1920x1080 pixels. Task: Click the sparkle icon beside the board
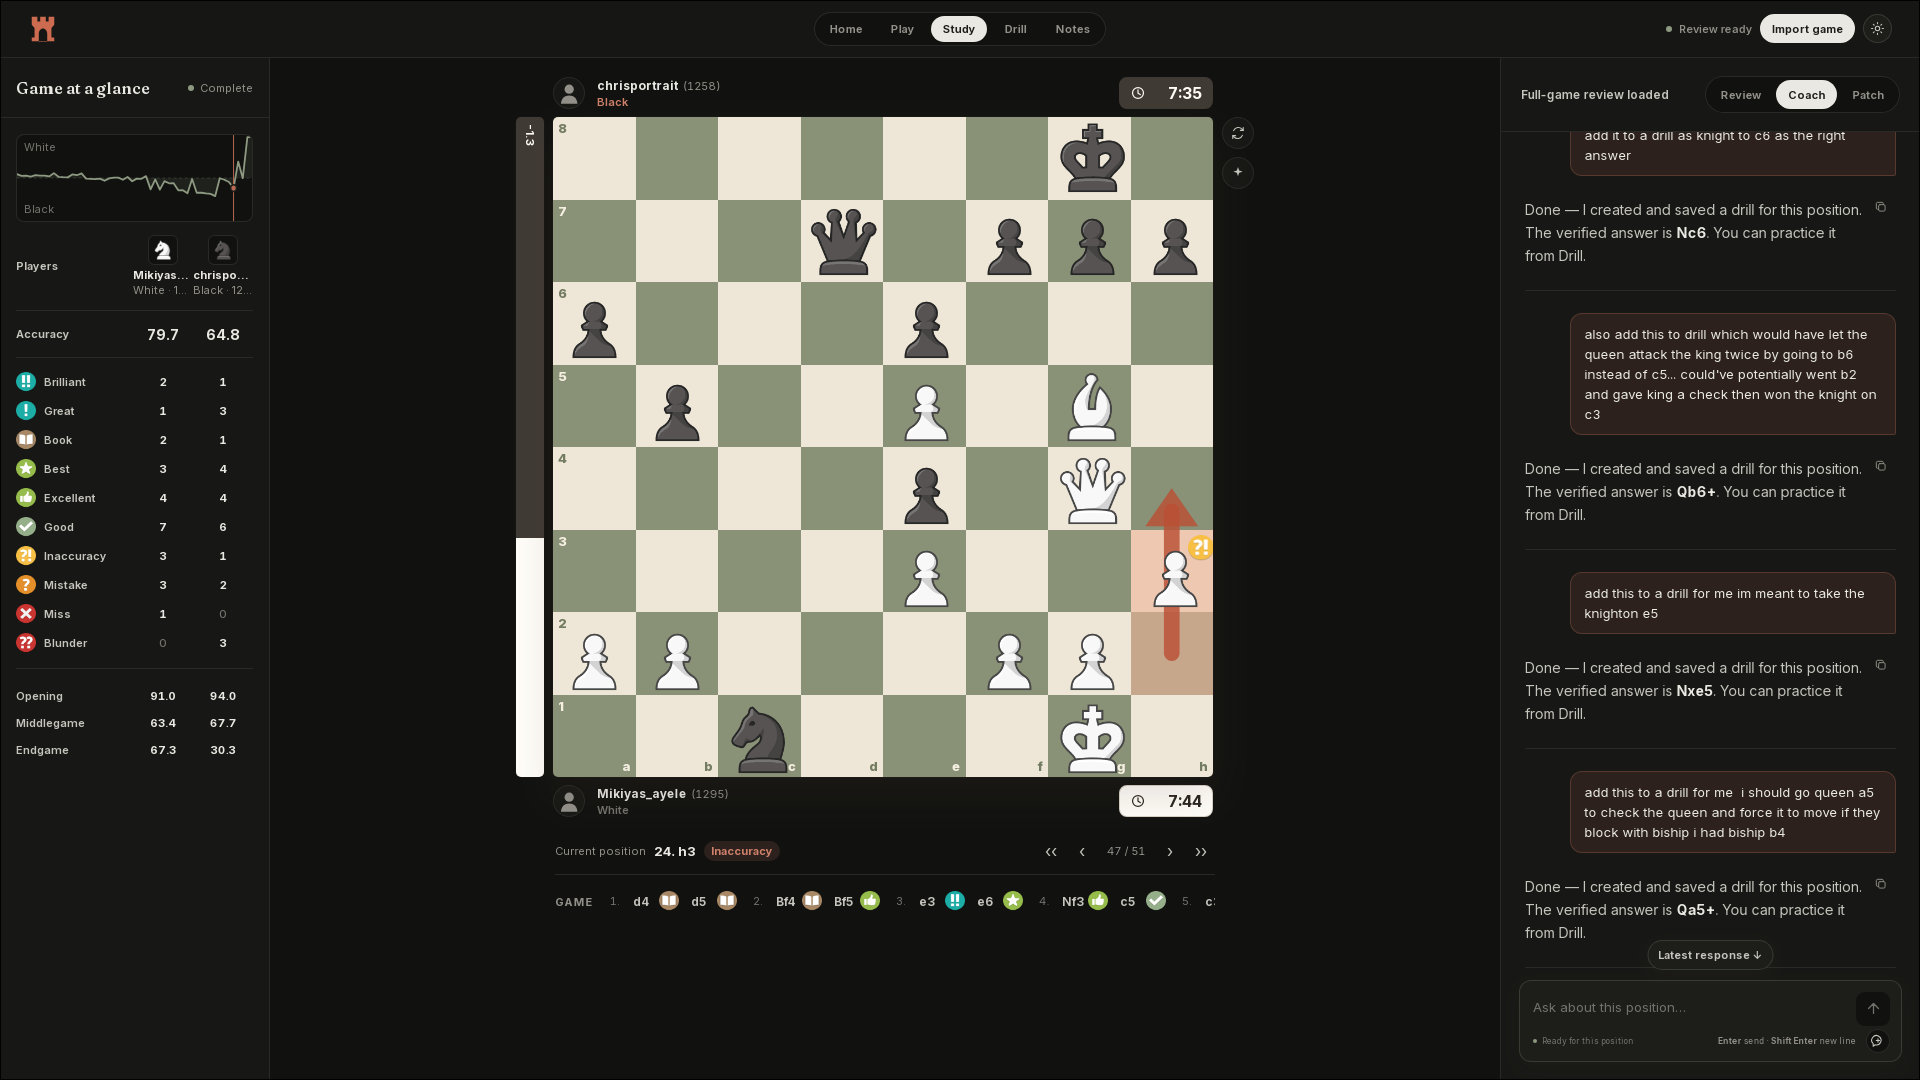(x=1238, y=173)
